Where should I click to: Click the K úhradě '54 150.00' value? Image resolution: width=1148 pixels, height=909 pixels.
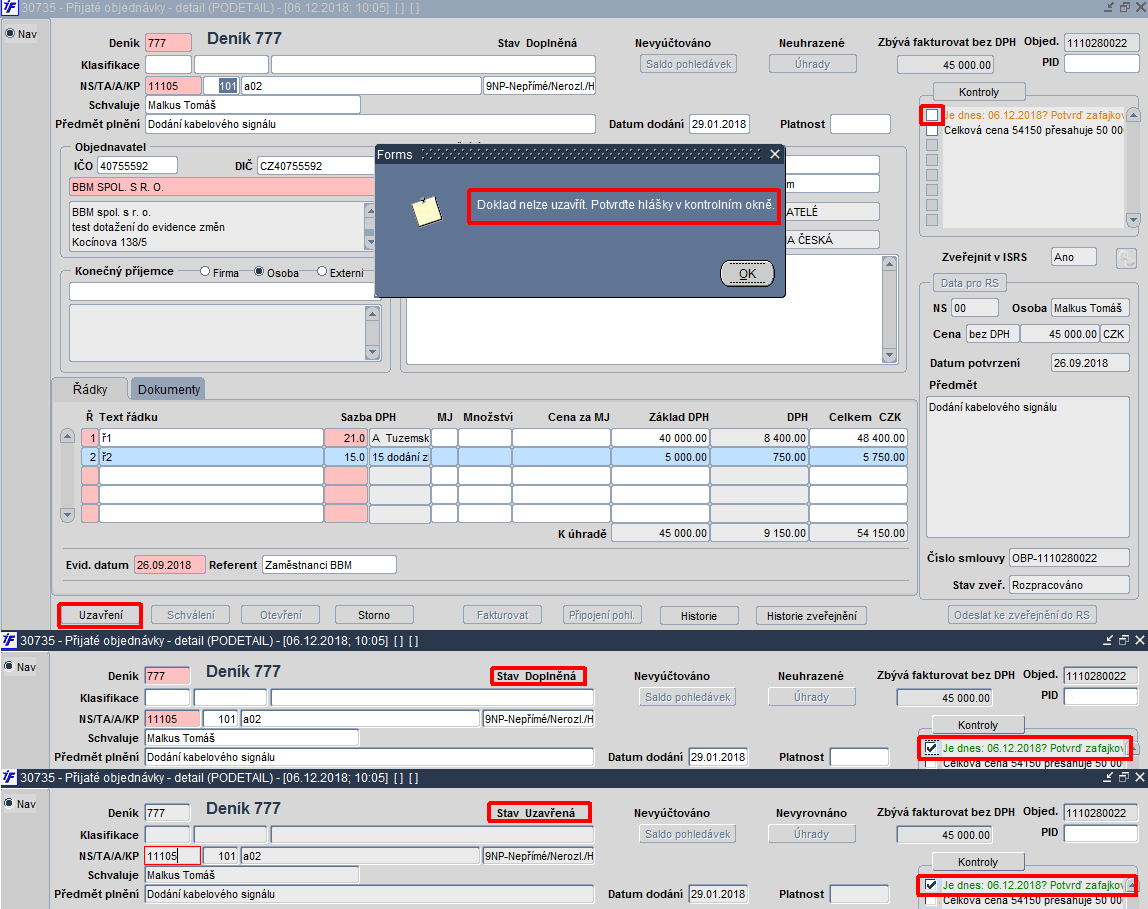(858, 533)
